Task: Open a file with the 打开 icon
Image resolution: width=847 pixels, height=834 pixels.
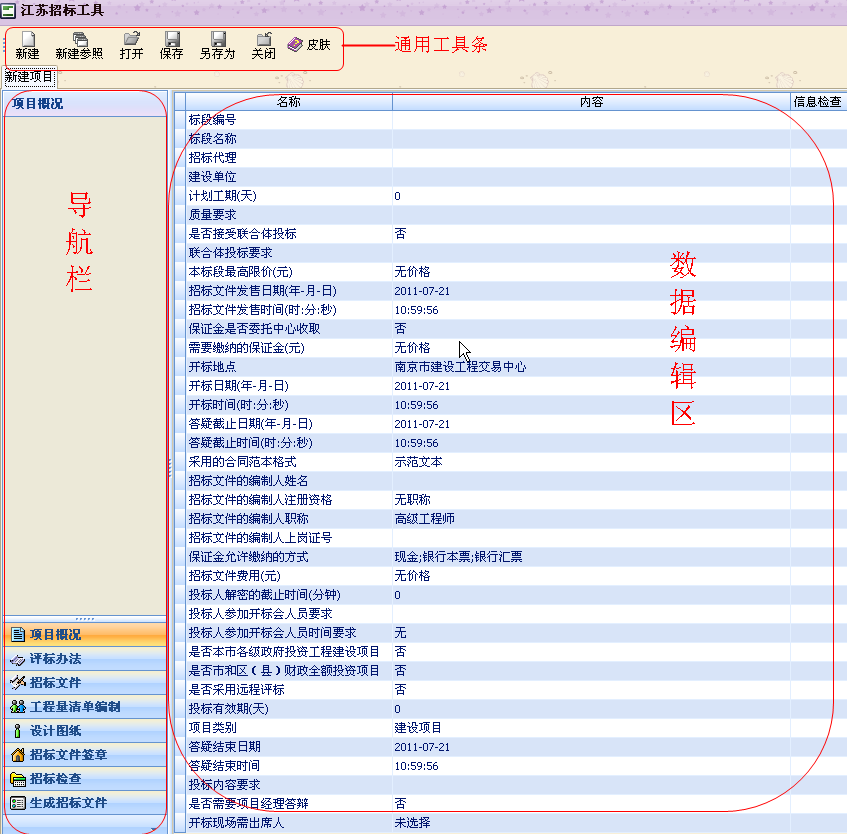Action: (x=131, y=39)
